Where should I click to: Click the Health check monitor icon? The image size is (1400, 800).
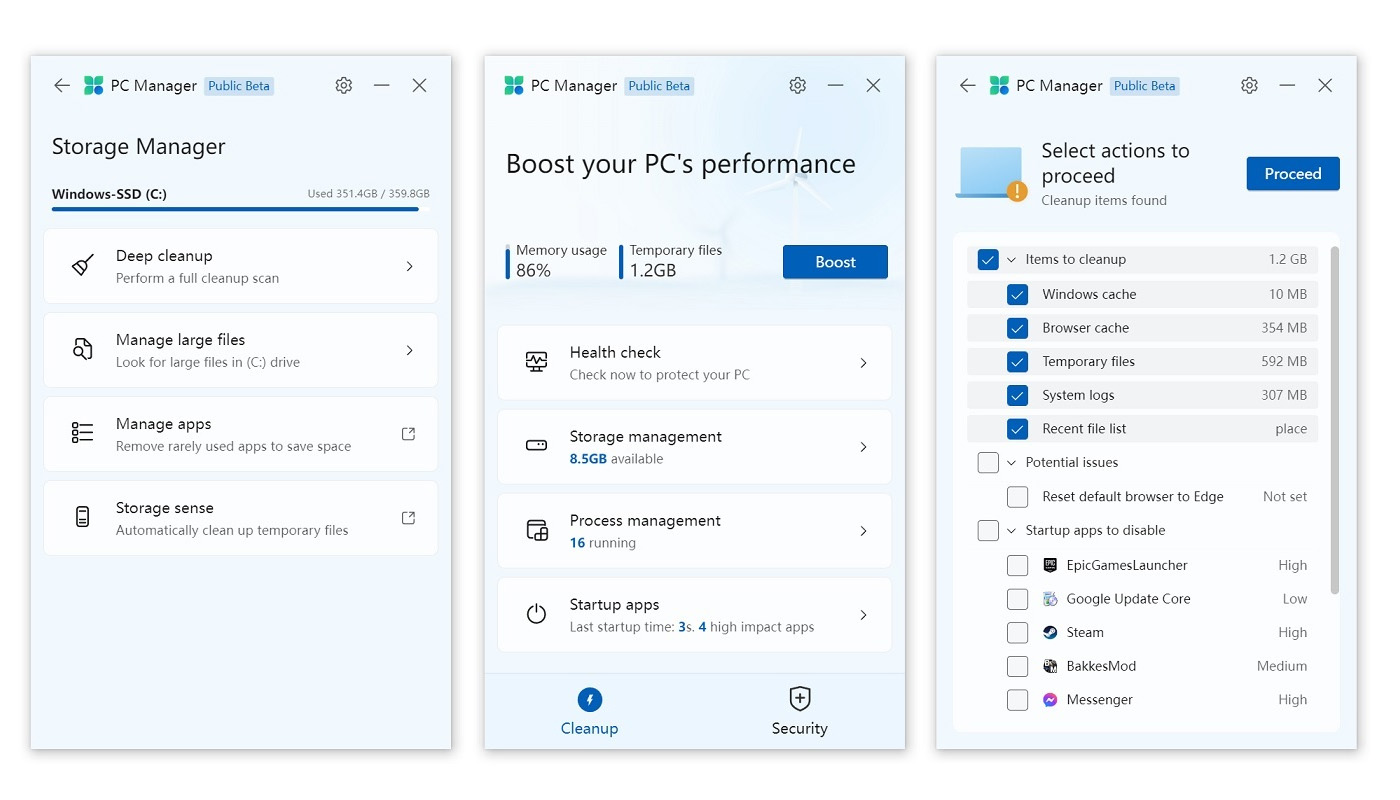click(x=537, y=362)
